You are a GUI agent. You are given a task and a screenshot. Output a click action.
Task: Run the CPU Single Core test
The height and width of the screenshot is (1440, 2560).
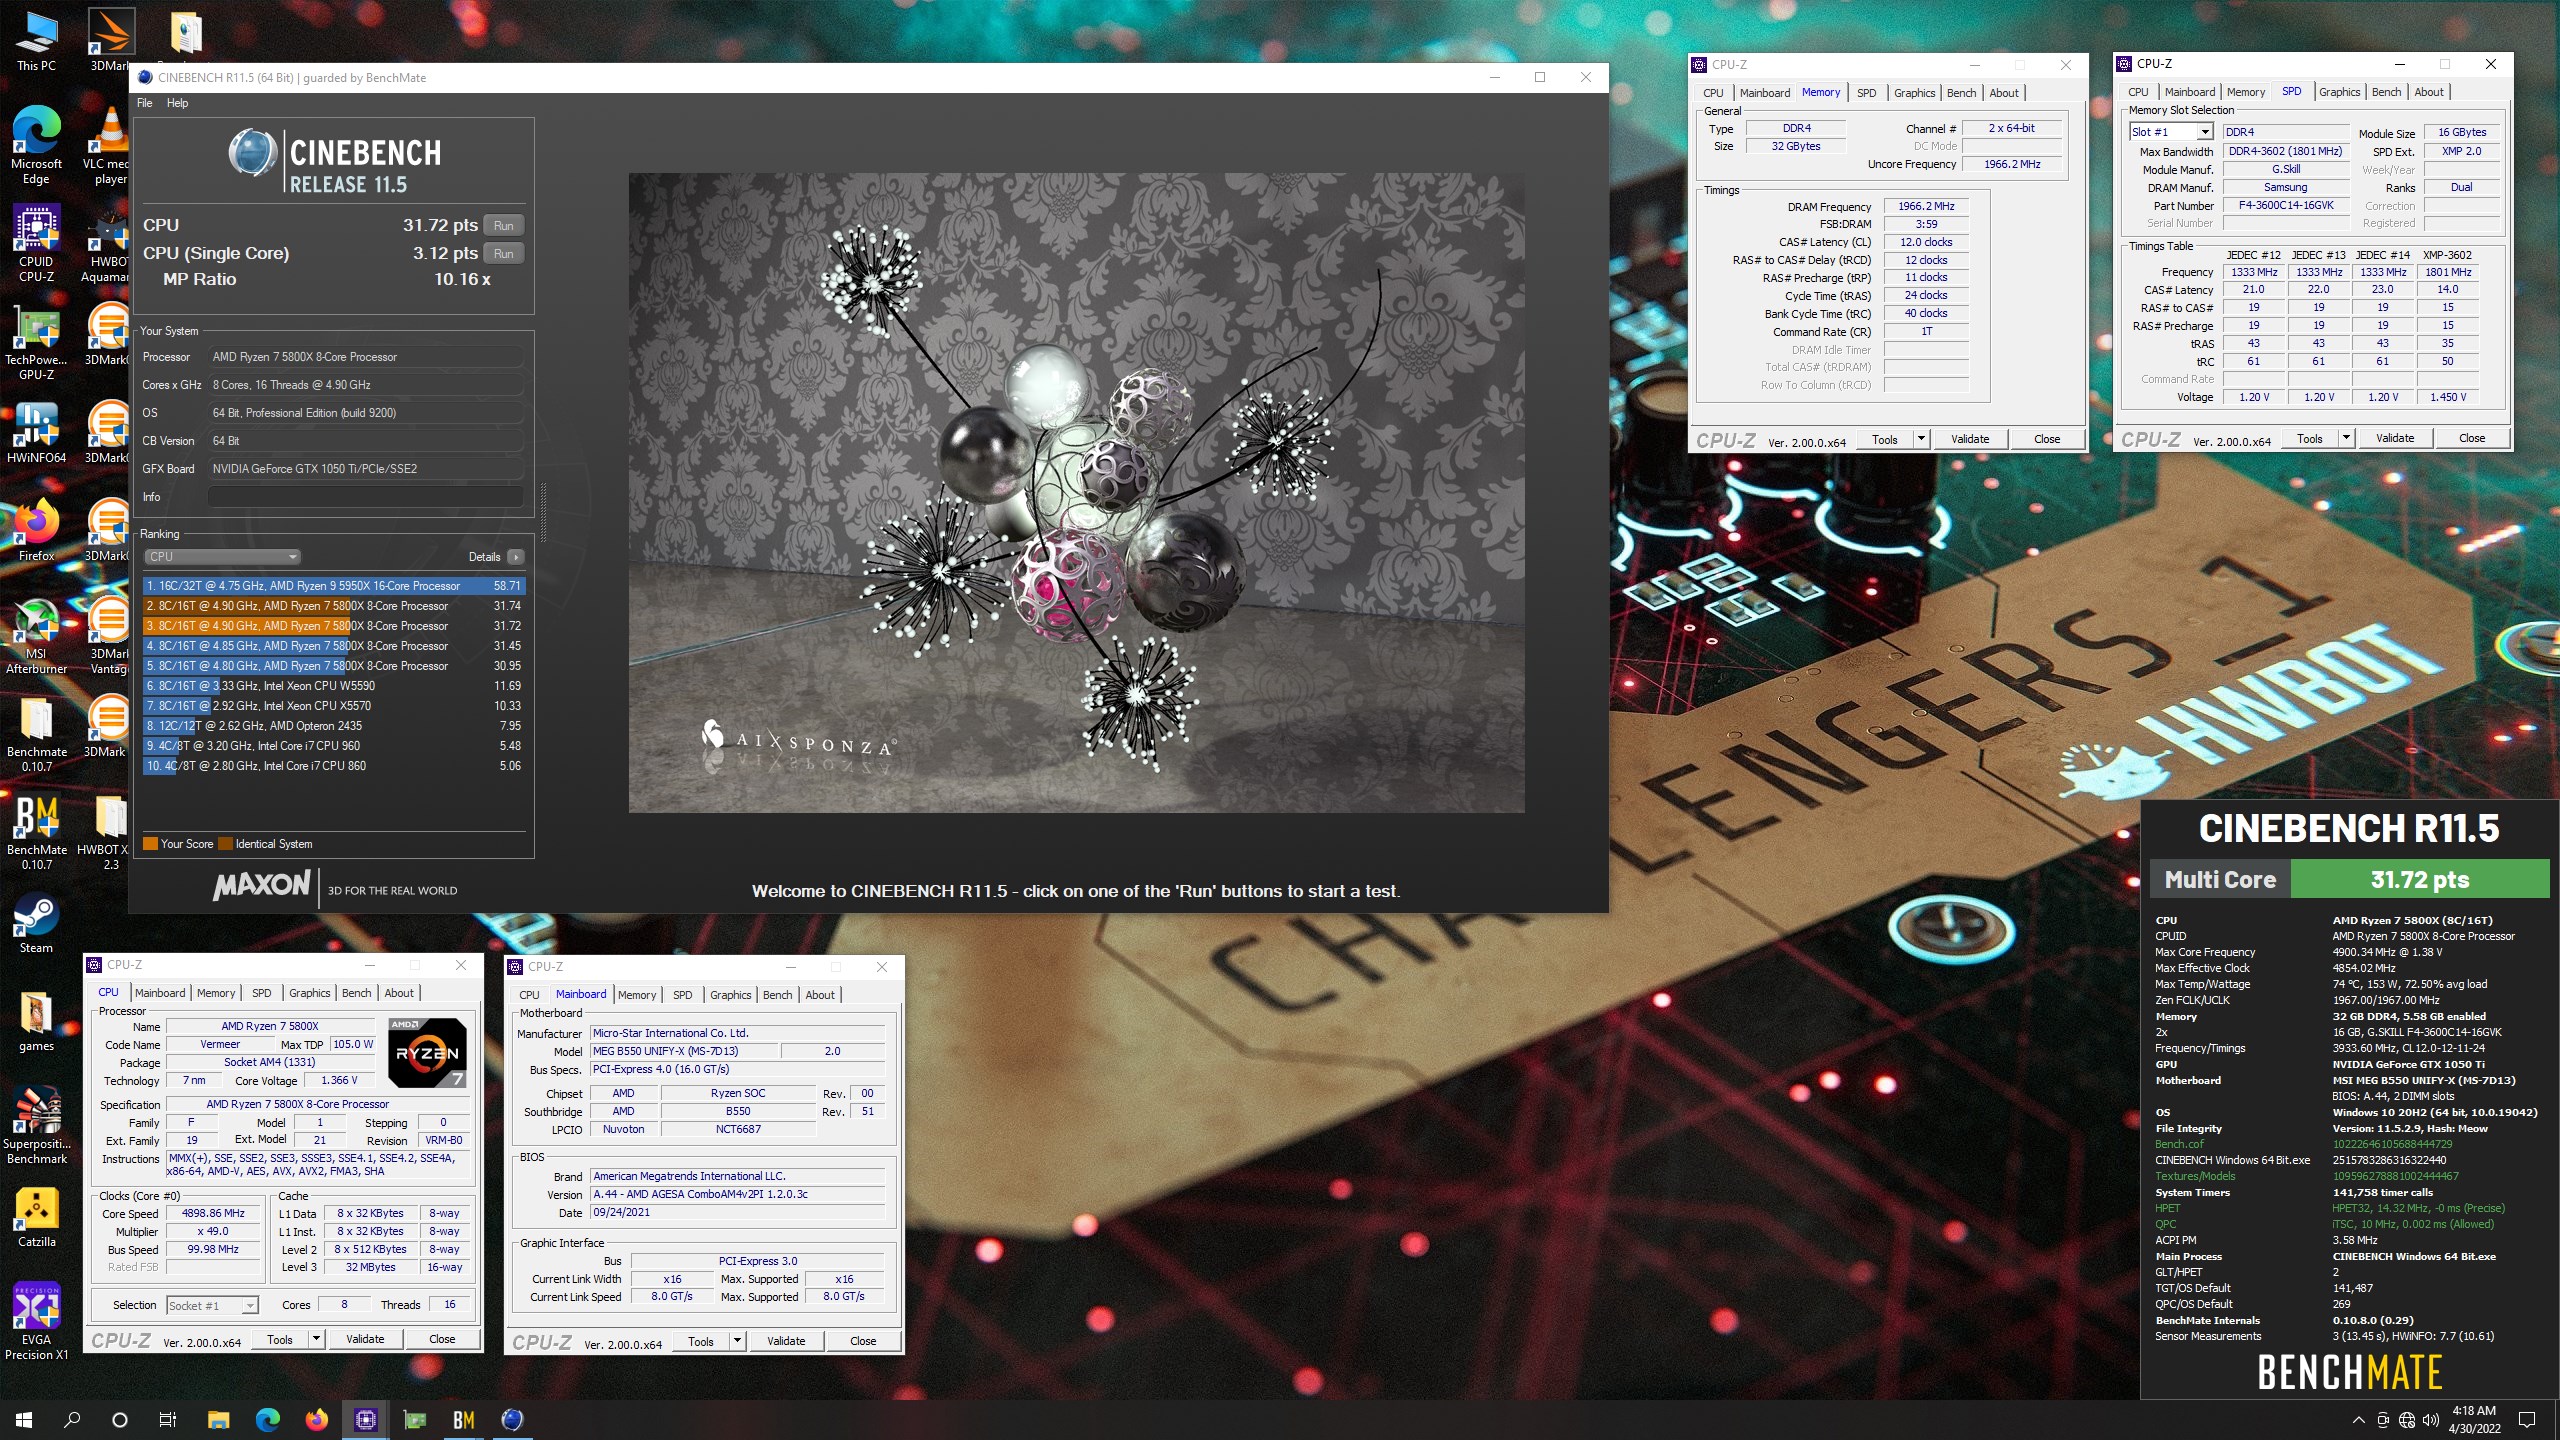[x=504, y=254]
